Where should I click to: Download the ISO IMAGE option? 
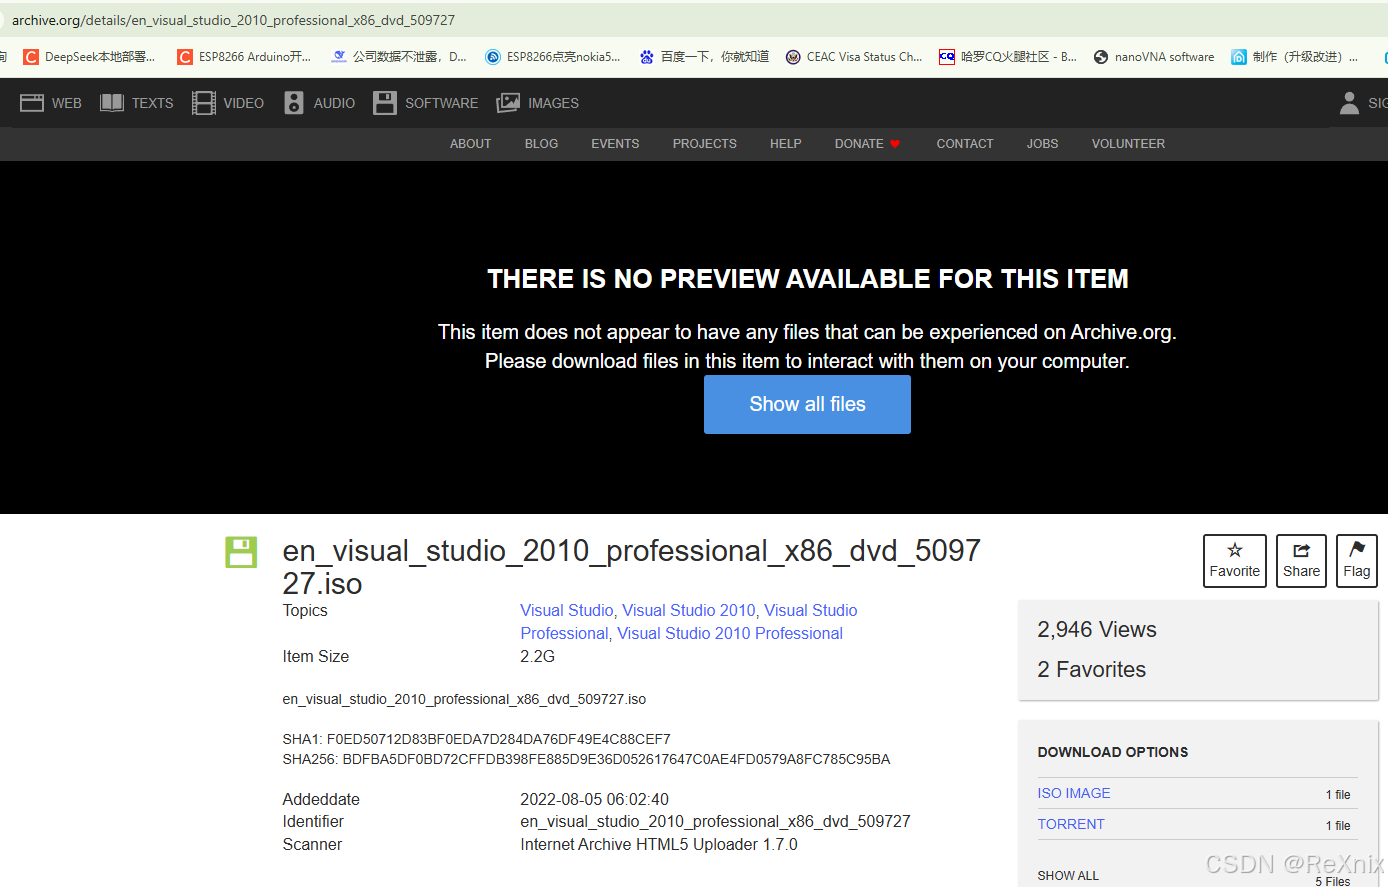coord(1074,793)
